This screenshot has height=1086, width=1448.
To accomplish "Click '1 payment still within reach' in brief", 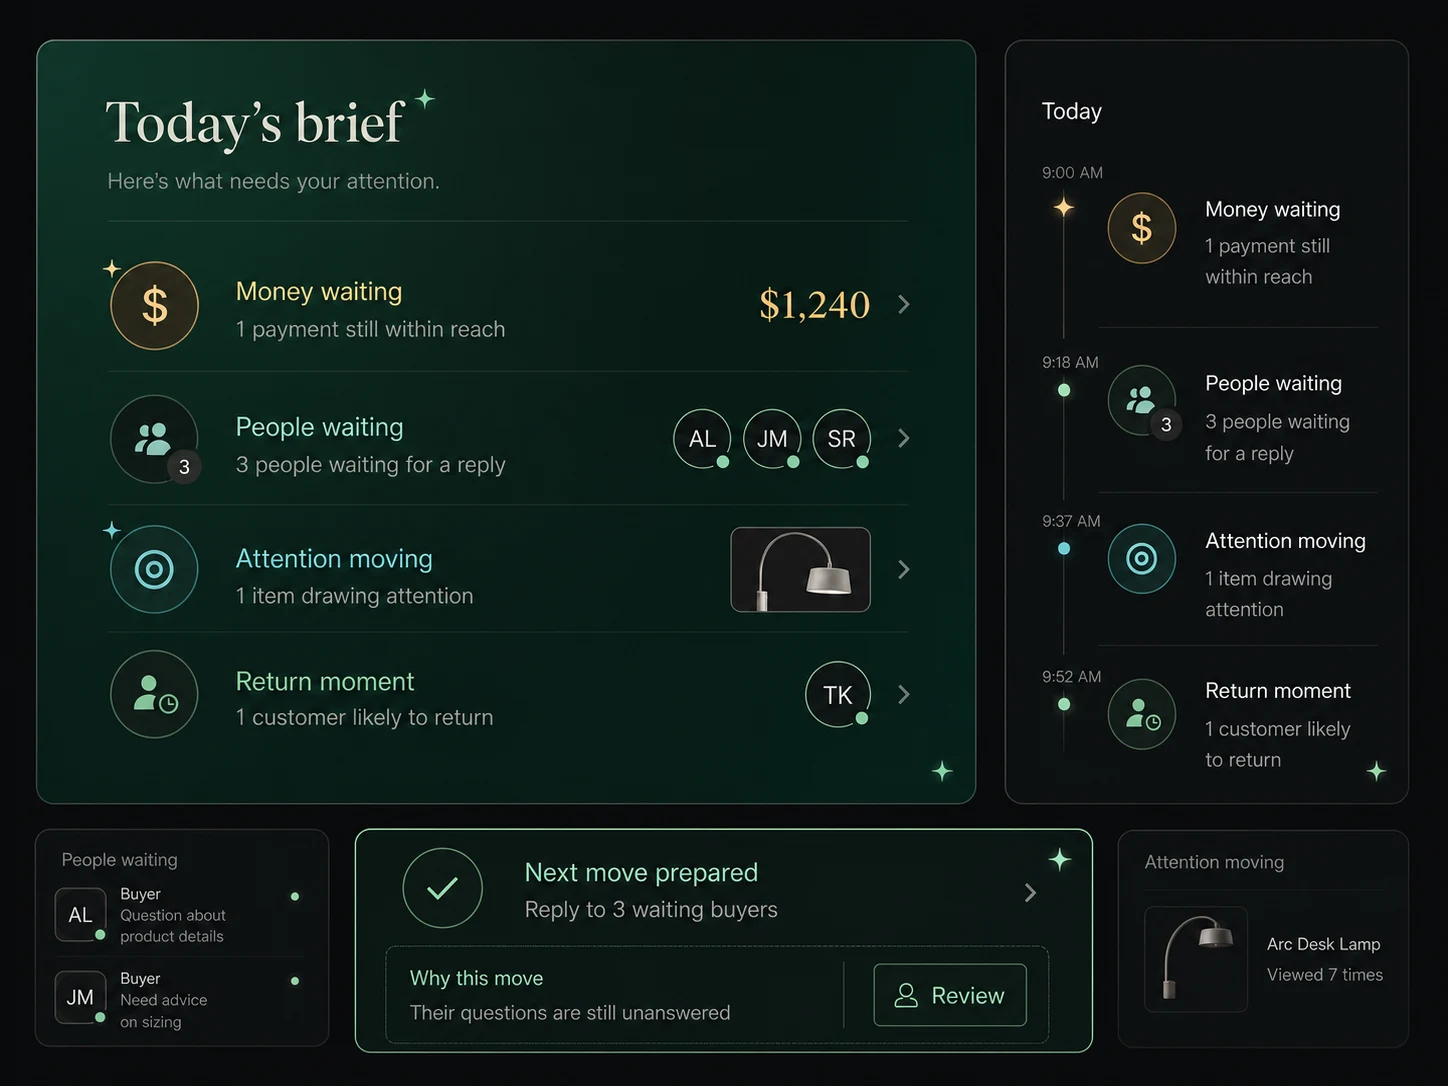I will coord(370,329).
